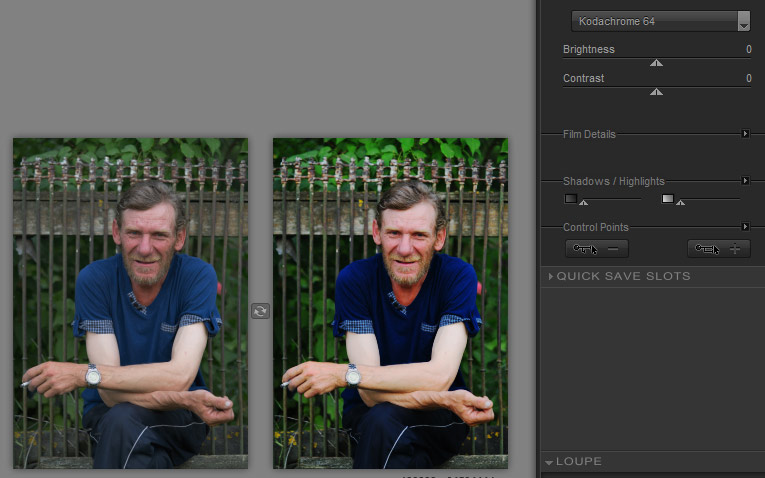Click the right preview image thumbnail

[390, 303]
